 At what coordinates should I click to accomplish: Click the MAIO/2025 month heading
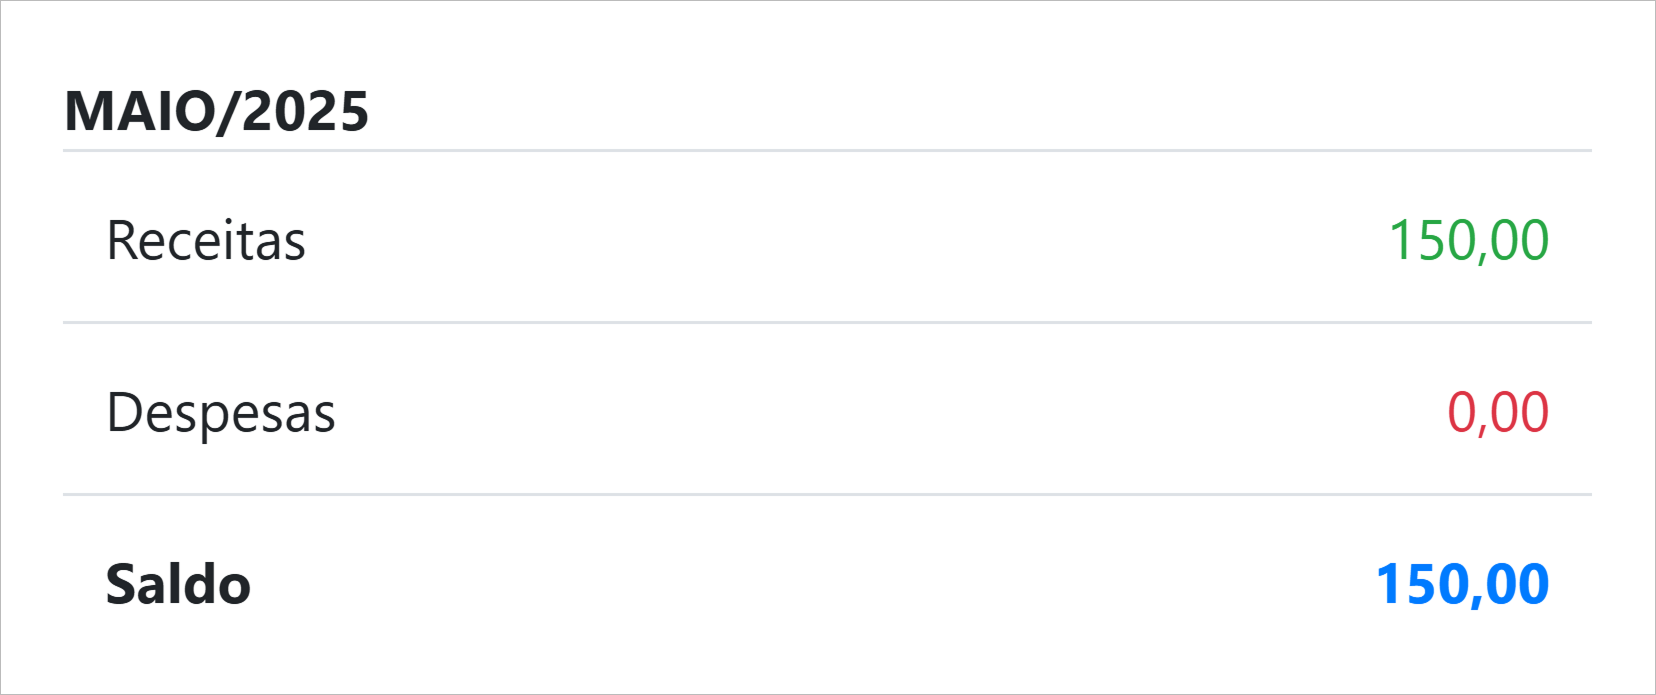click(216, 111)
